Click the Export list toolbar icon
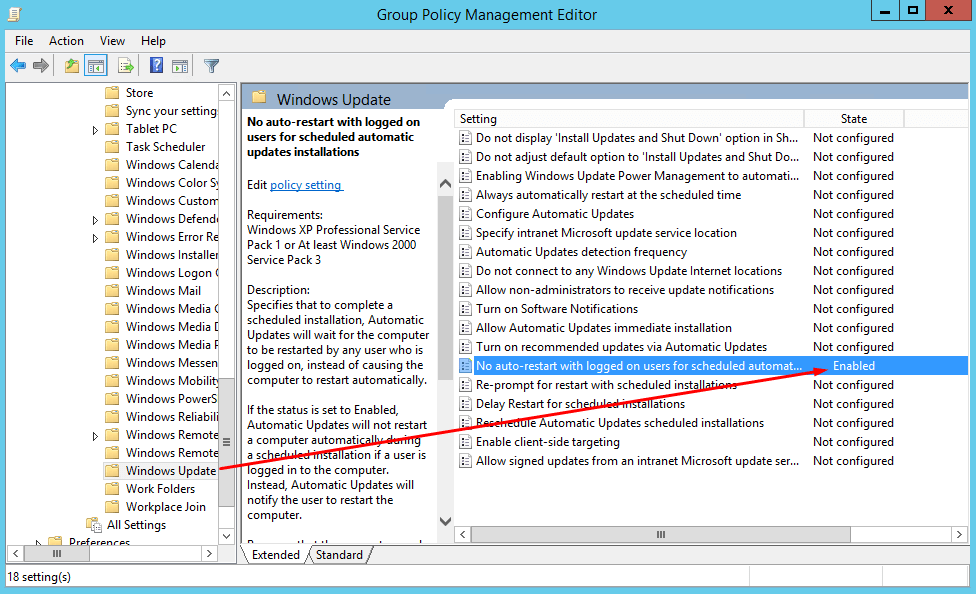This screenshot has width=976, height=594. (126, 65)
